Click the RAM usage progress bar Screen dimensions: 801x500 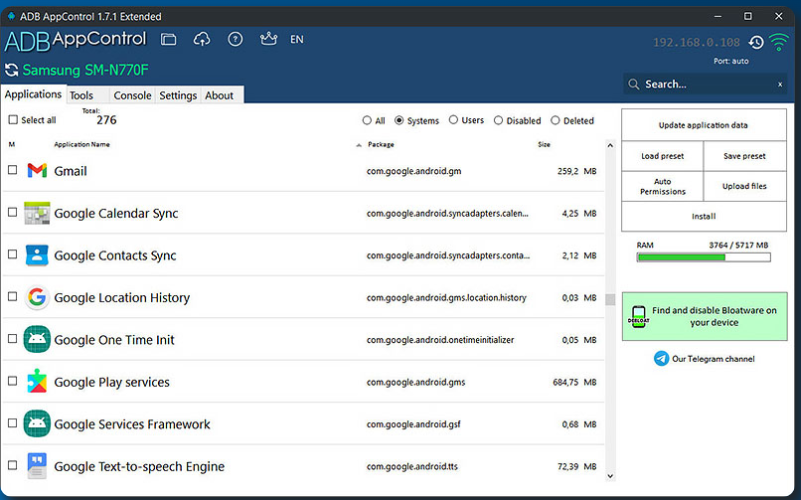(x=703, y=257)
